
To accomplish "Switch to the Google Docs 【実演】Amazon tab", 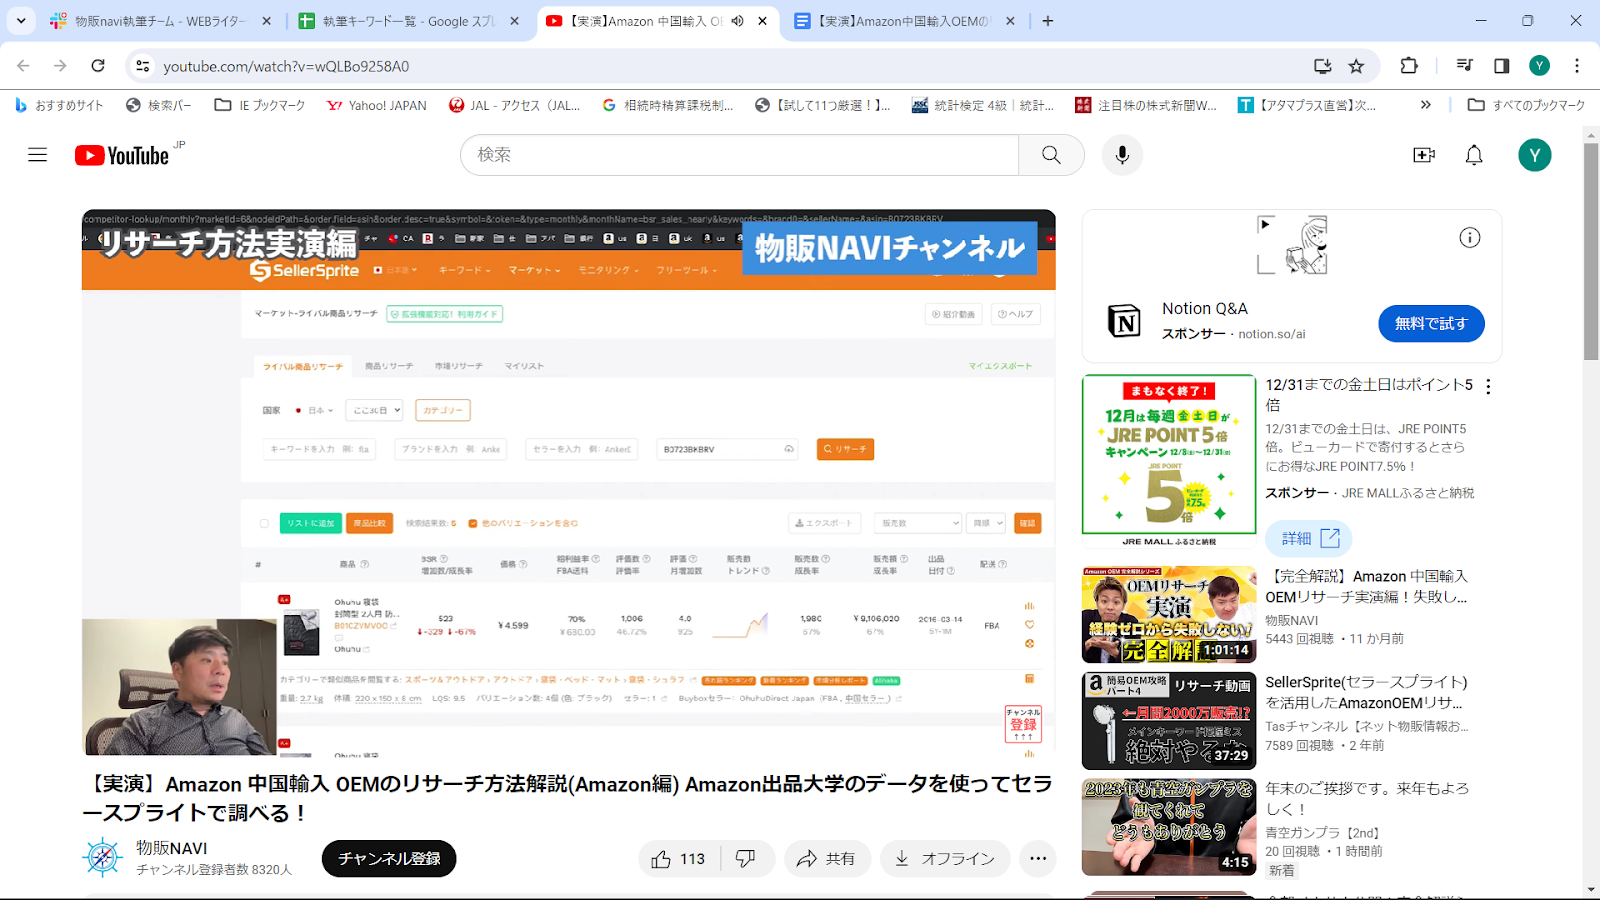I will (x=905, y=21).
